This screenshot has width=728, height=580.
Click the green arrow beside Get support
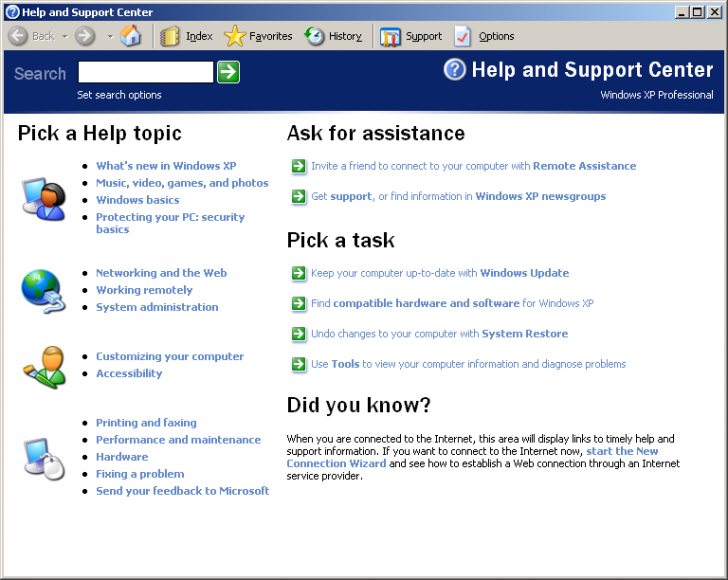click(299, 196)
